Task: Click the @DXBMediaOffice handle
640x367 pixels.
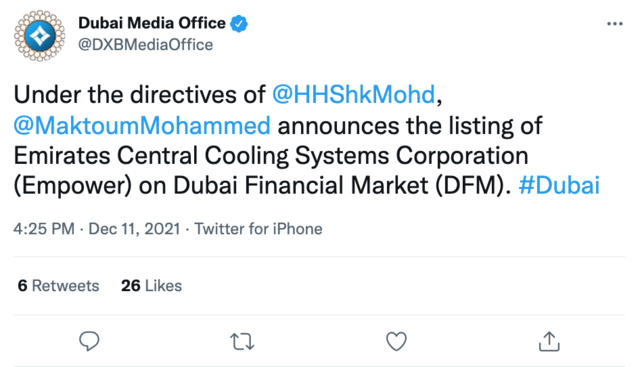Action: 146,44
